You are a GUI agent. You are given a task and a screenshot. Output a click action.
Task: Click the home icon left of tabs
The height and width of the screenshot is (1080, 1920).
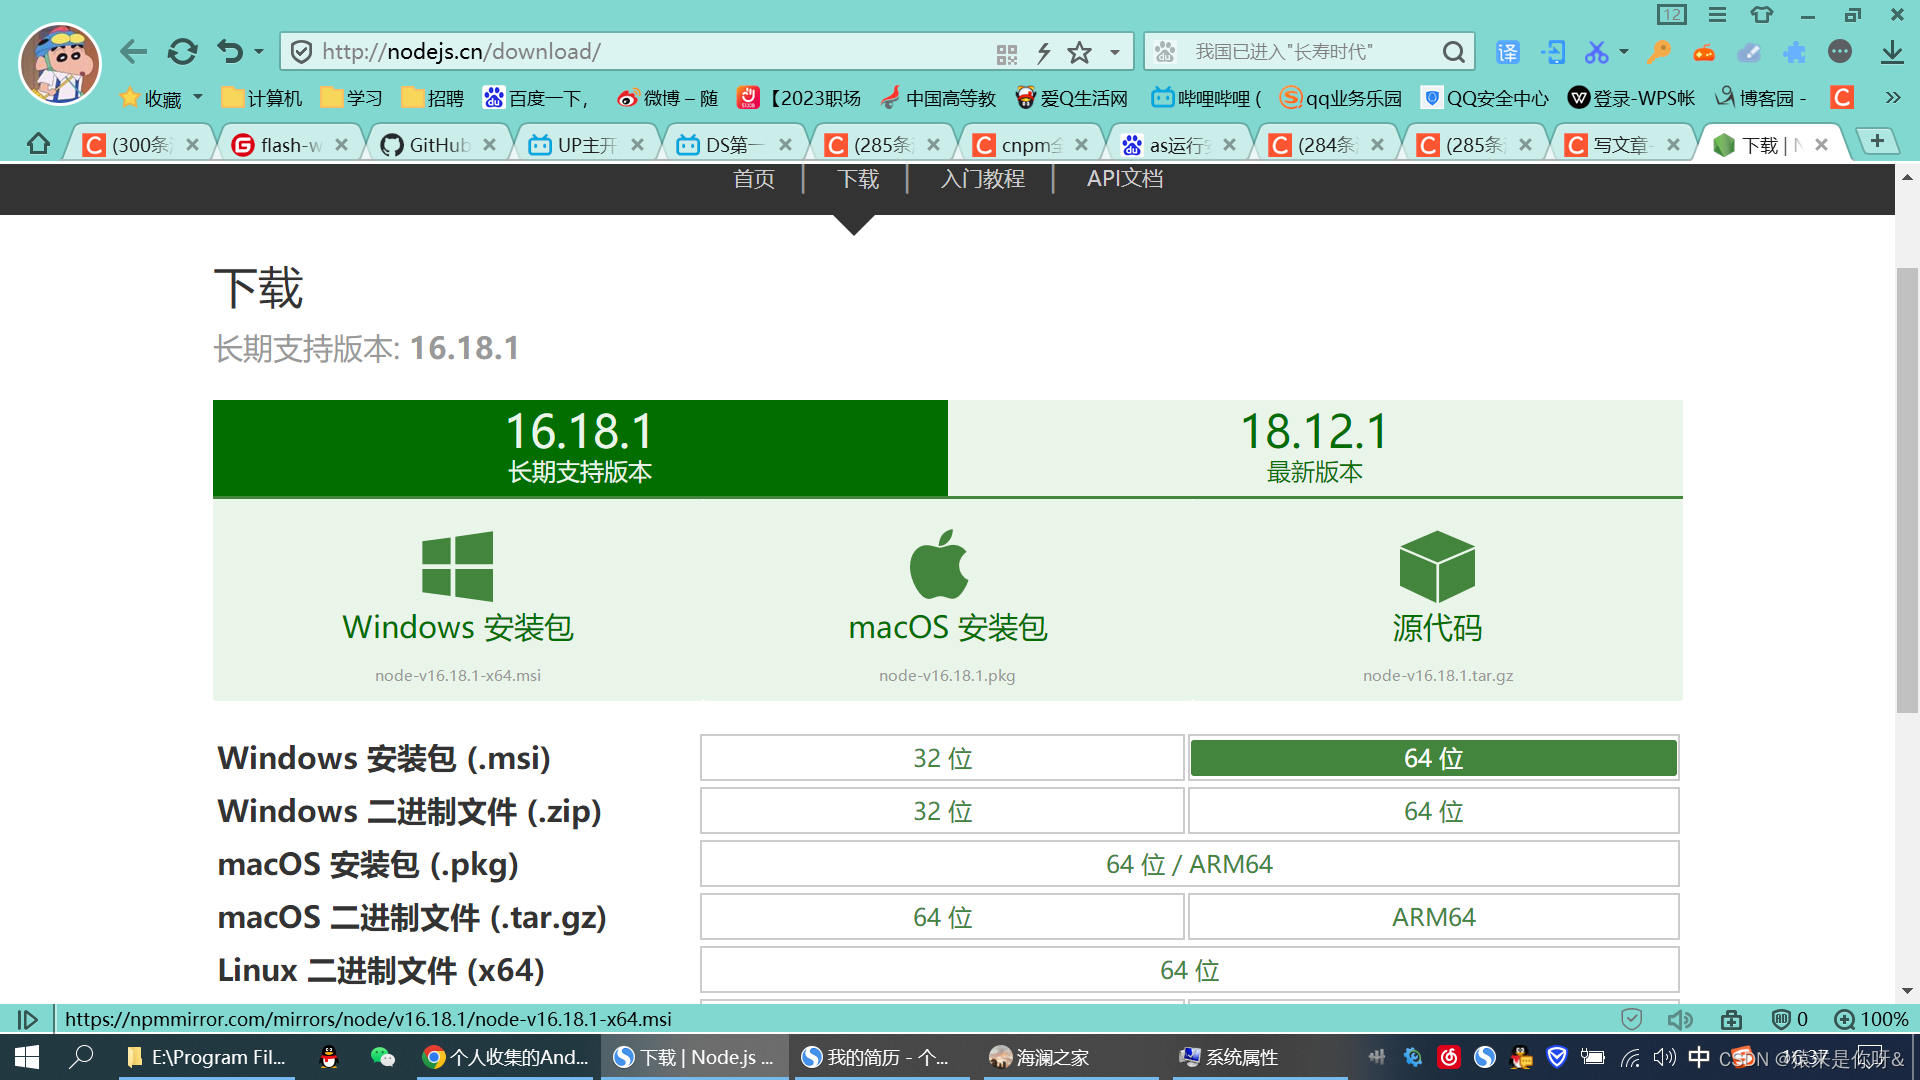coord(38,144)
